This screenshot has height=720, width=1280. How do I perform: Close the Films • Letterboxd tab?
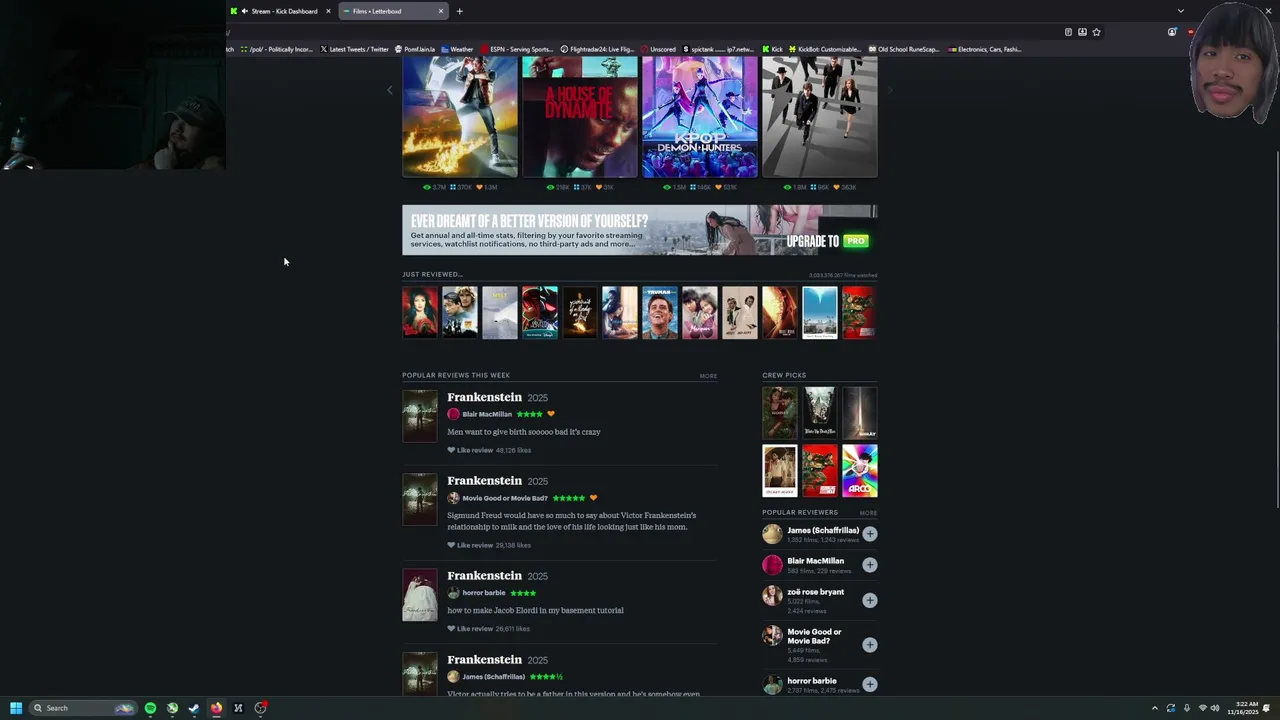[x=440, y=11]
